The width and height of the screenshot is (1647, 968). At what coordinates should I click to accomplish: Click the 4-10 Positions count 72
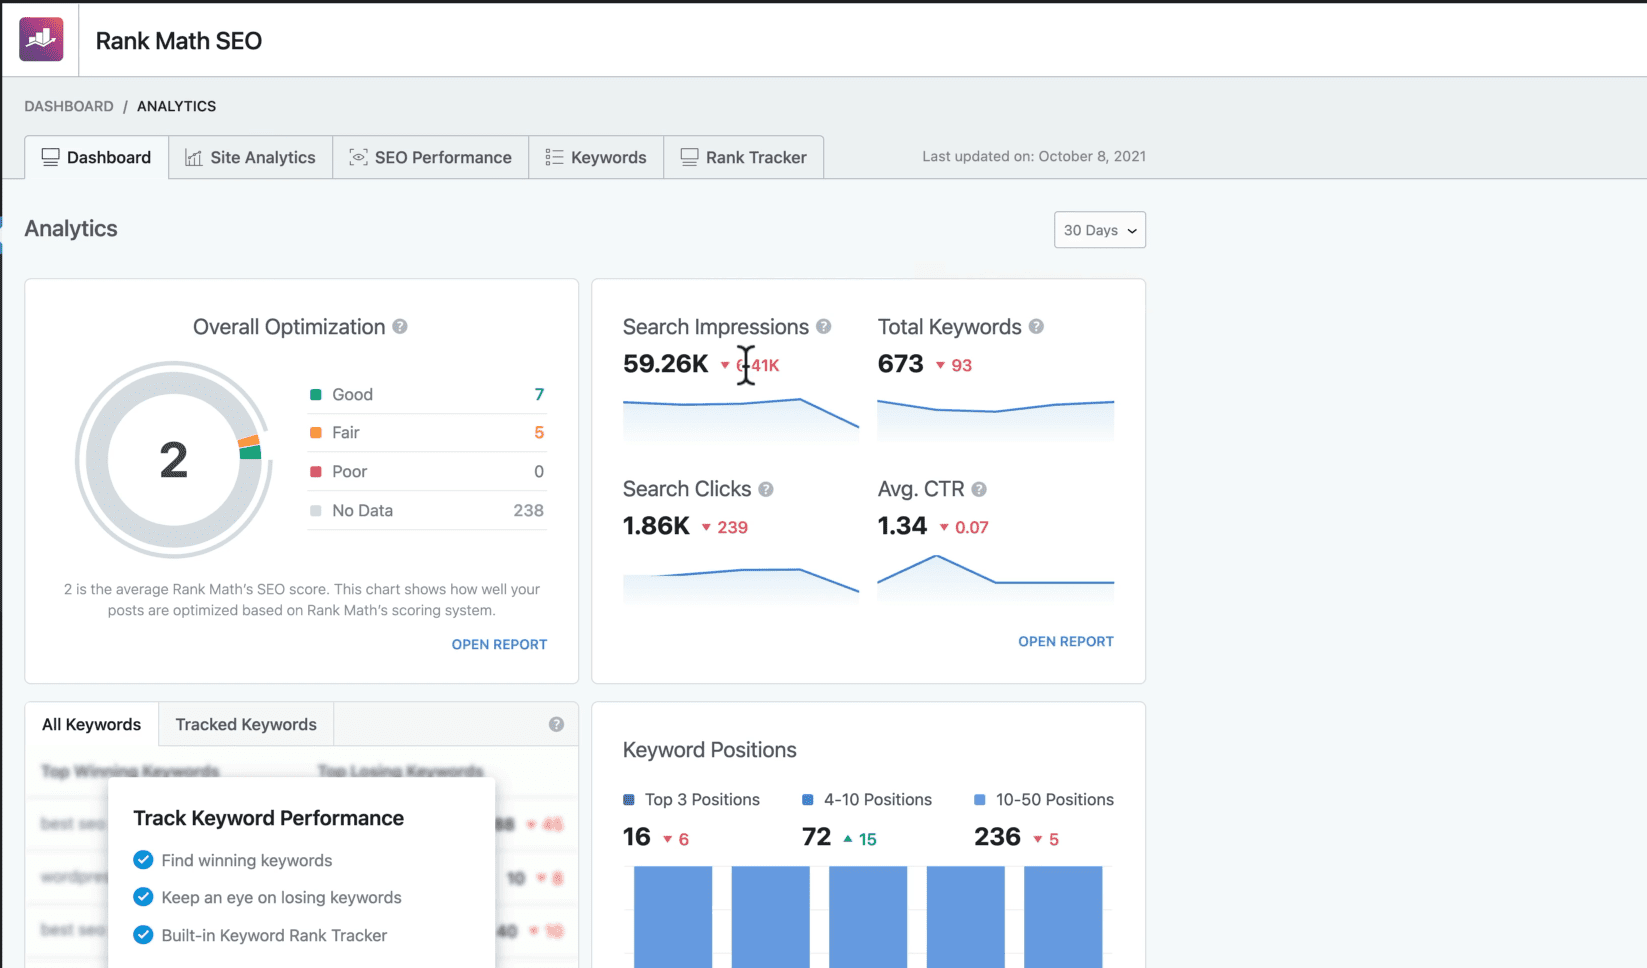(x=817, y=837)
